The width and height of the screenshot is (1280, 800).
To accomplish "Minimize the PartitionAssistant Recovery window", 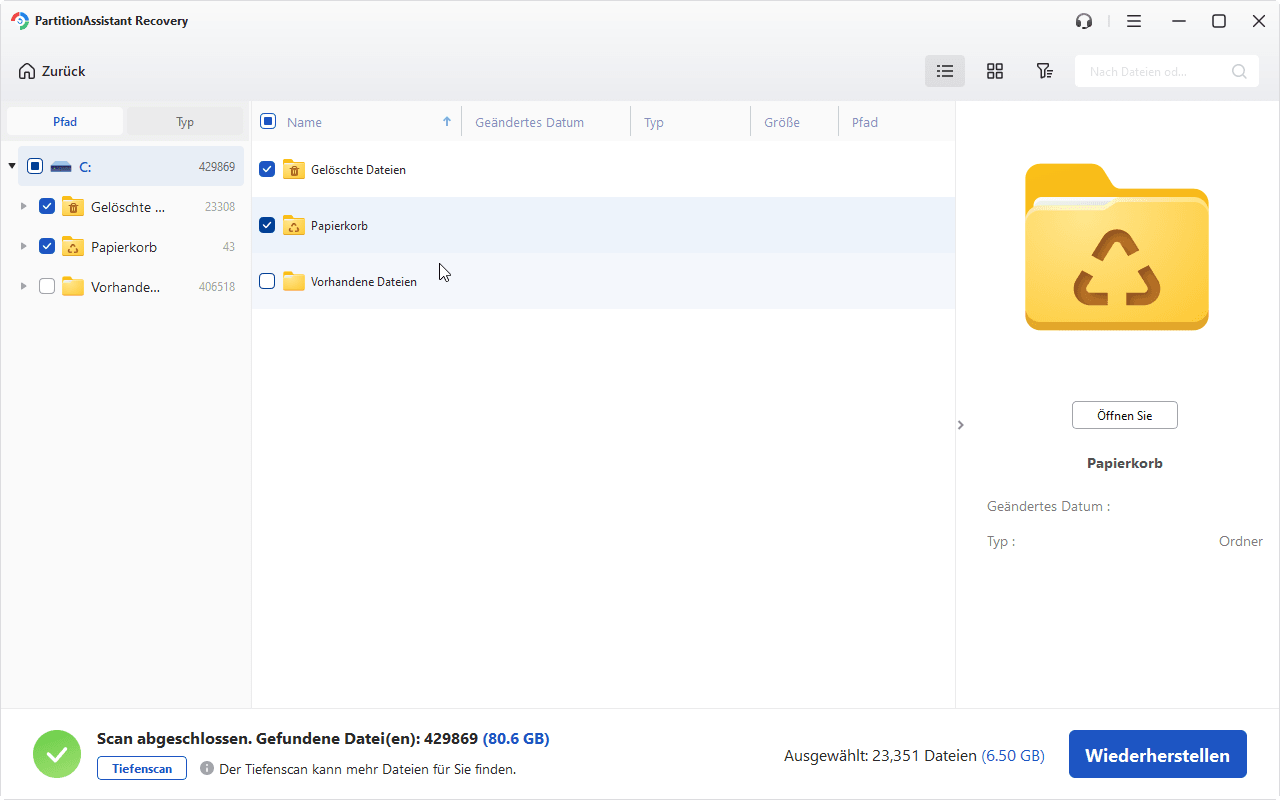I will (1177, 21).
